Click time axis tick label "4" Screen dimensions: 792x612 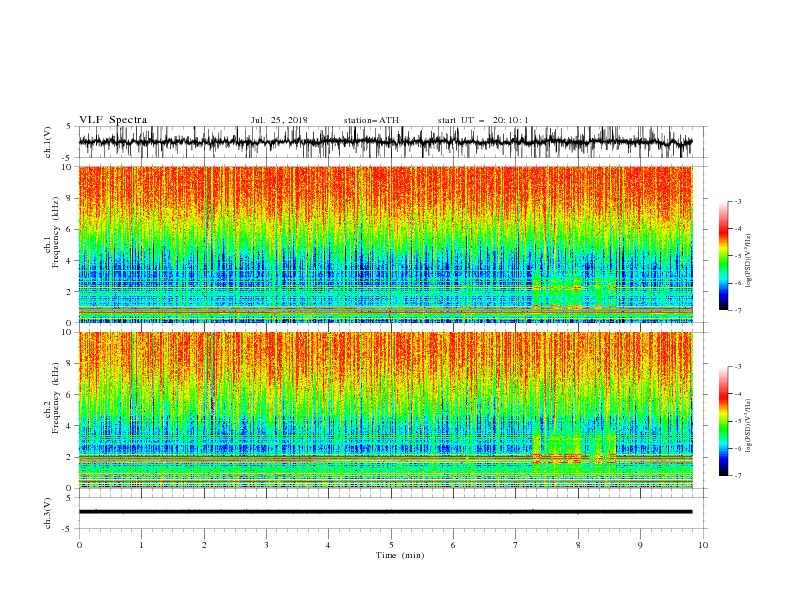point(328,545)
